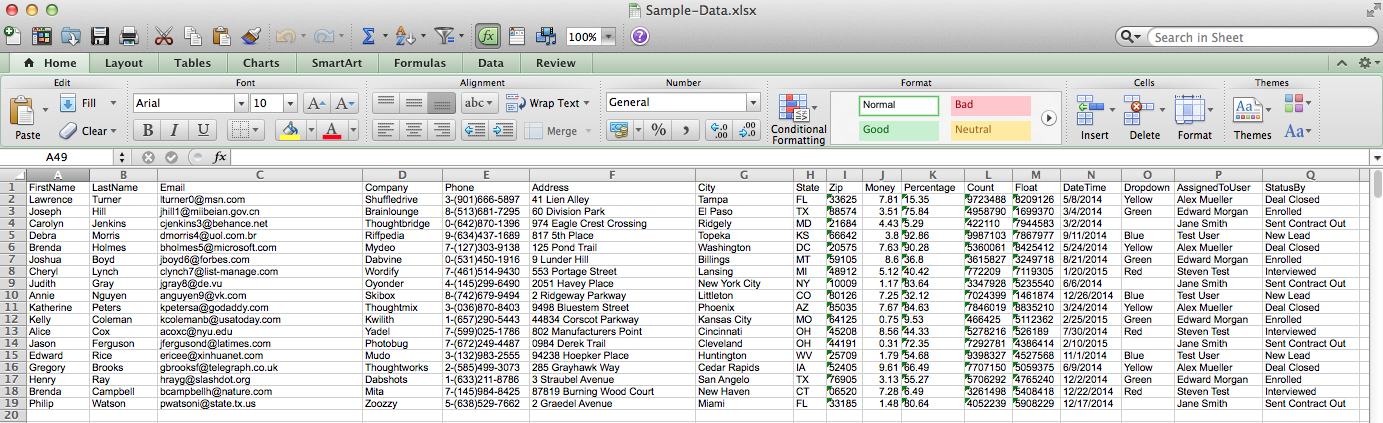Click the Delete cells icon
This screenshot has width=1383, height=423.
[x=1140, y=109]
